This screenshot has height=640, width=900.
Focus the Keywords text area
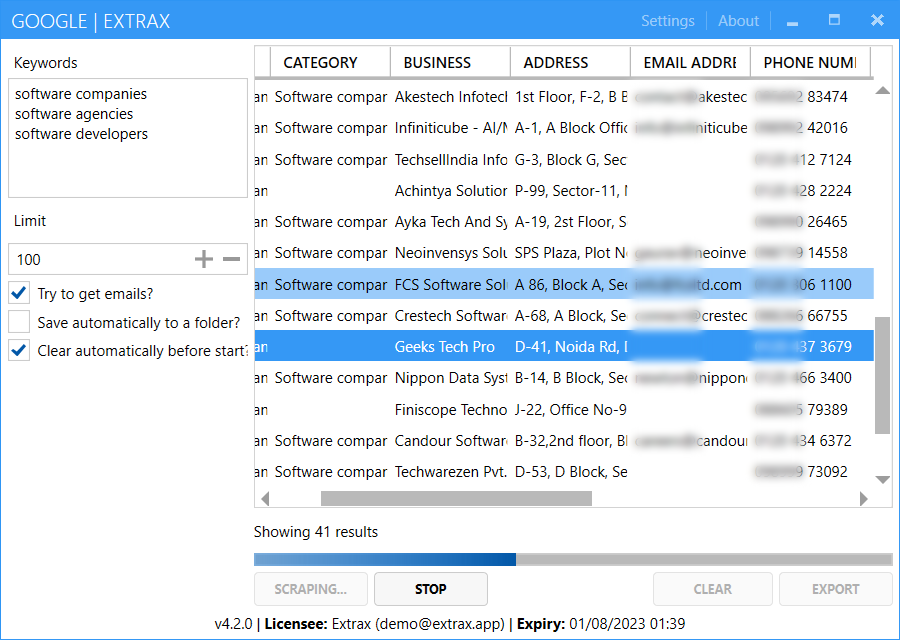pyautogui.click(x=128, y=138)
